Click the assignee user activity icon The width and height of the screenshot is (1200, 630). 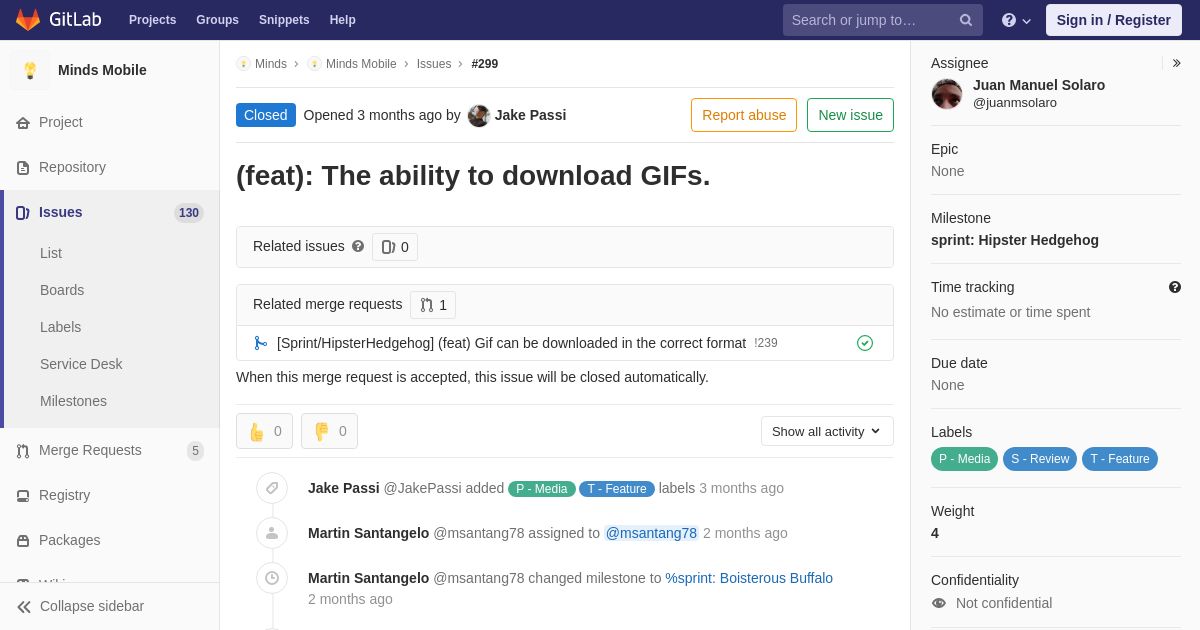click(x=272, y=533)
